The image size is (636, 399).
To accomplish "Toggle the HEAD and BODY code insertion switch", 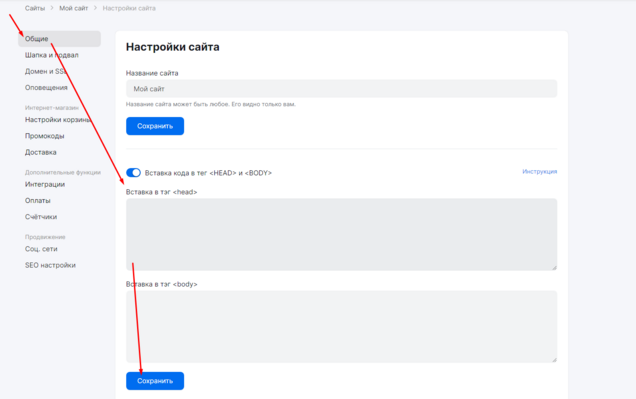I will 133,173.
